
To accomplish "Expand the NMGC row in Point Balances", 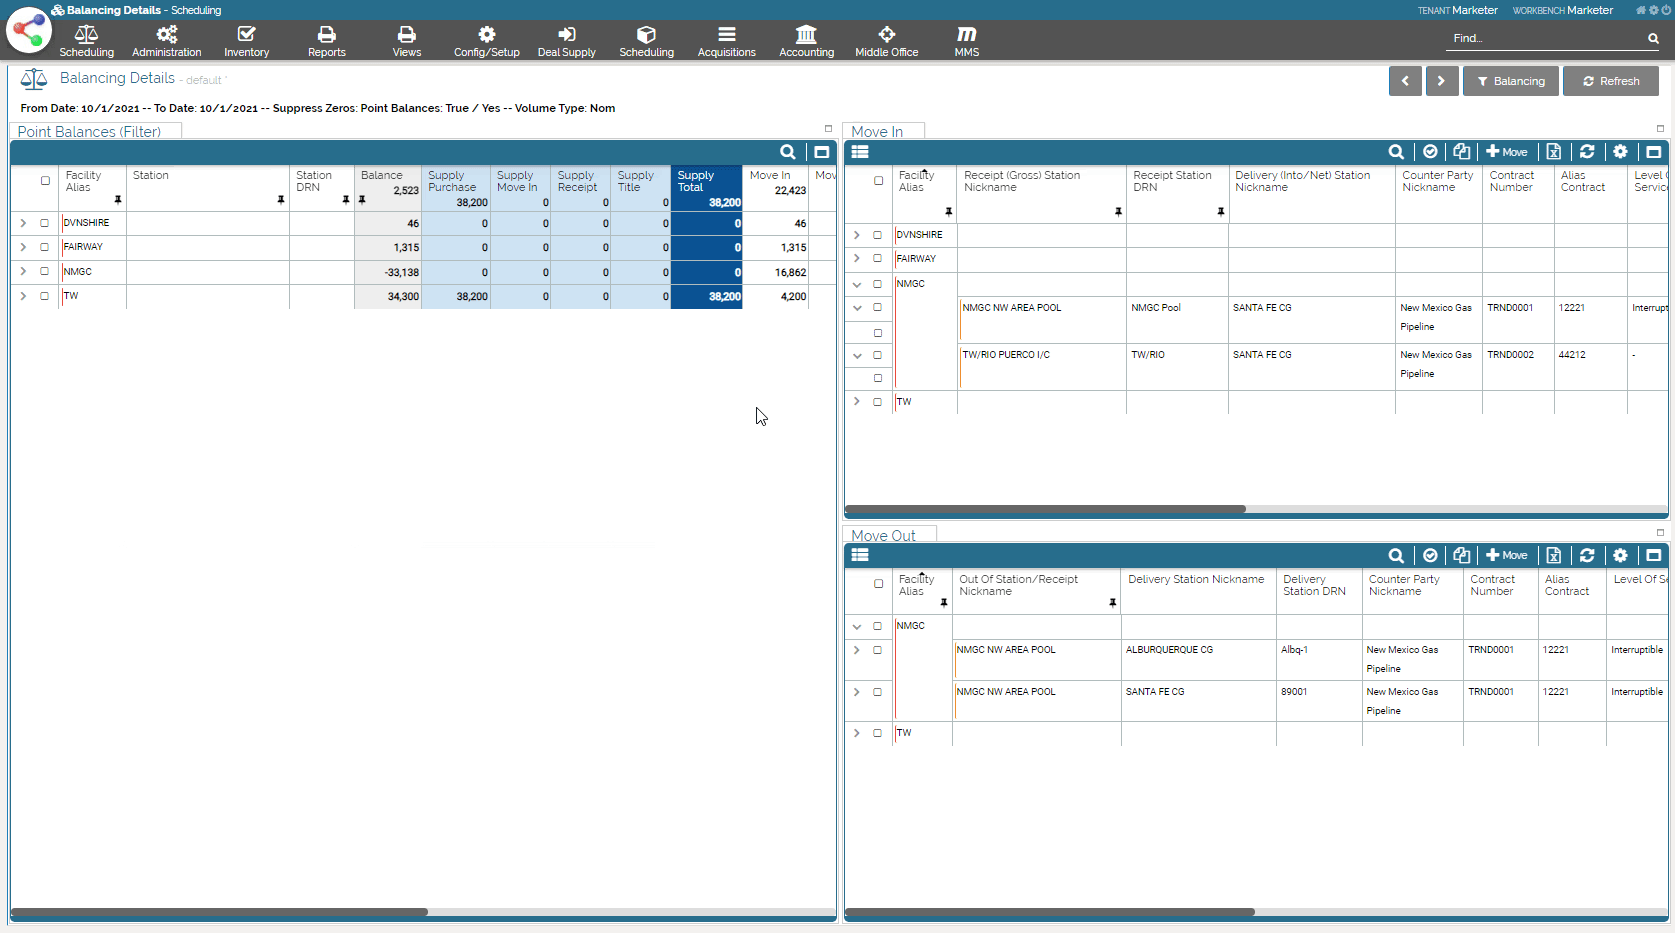I will click(x=23, y=271).
